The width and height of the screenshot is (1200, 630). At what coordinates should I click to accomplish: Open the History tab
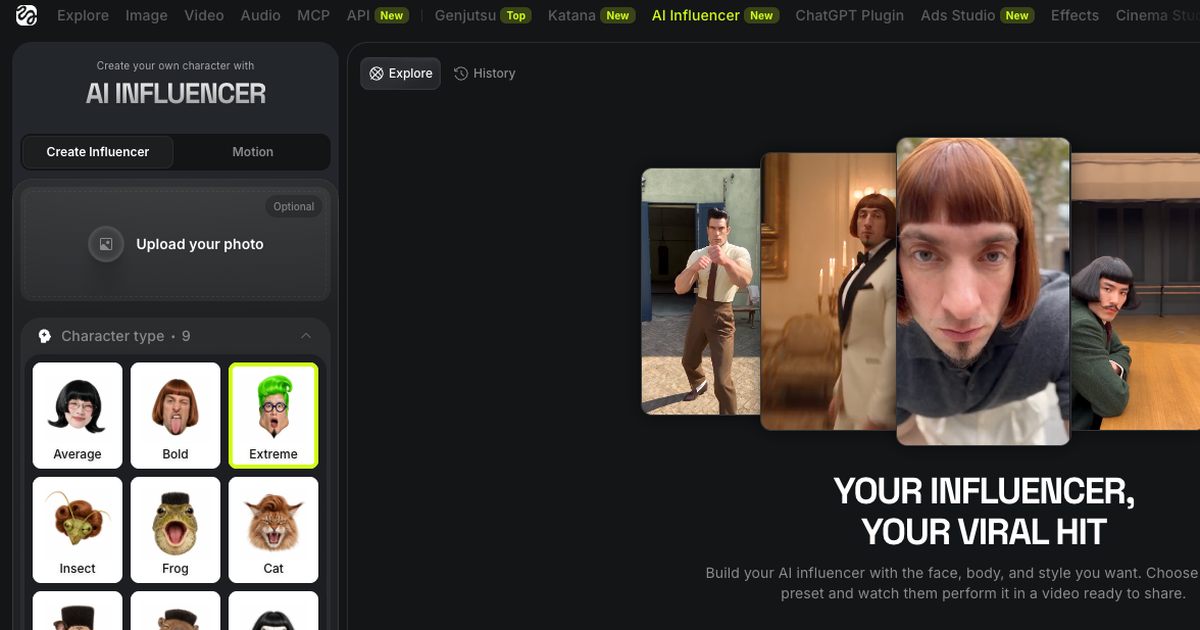pos(485,73)
